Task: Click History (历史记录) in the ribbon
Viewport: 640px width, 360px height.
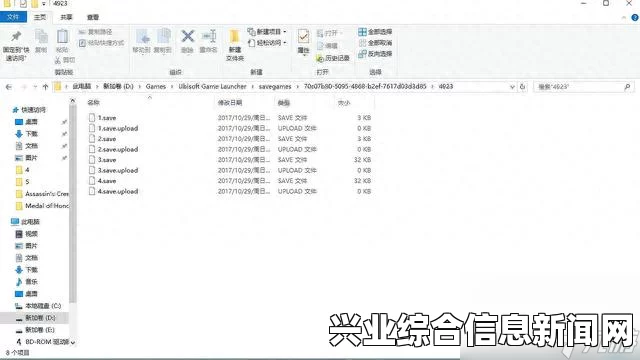Action: coord(333,58)
